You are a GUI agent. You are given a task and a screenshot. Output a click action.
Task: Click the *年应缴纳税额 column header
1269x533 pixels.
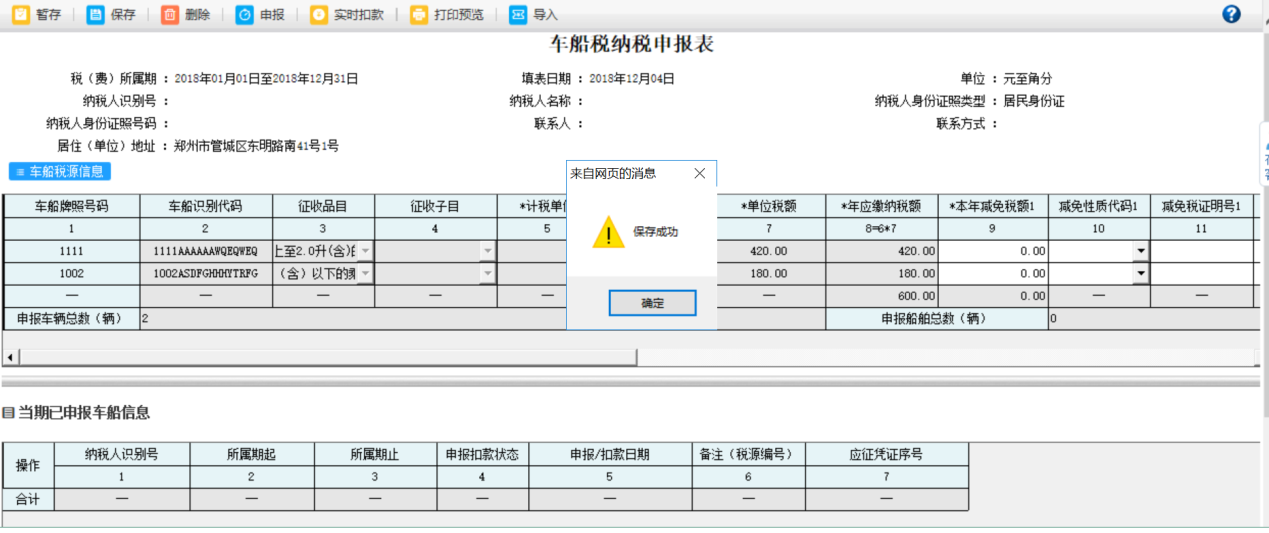pyautogui.click(x=882, y=206)
